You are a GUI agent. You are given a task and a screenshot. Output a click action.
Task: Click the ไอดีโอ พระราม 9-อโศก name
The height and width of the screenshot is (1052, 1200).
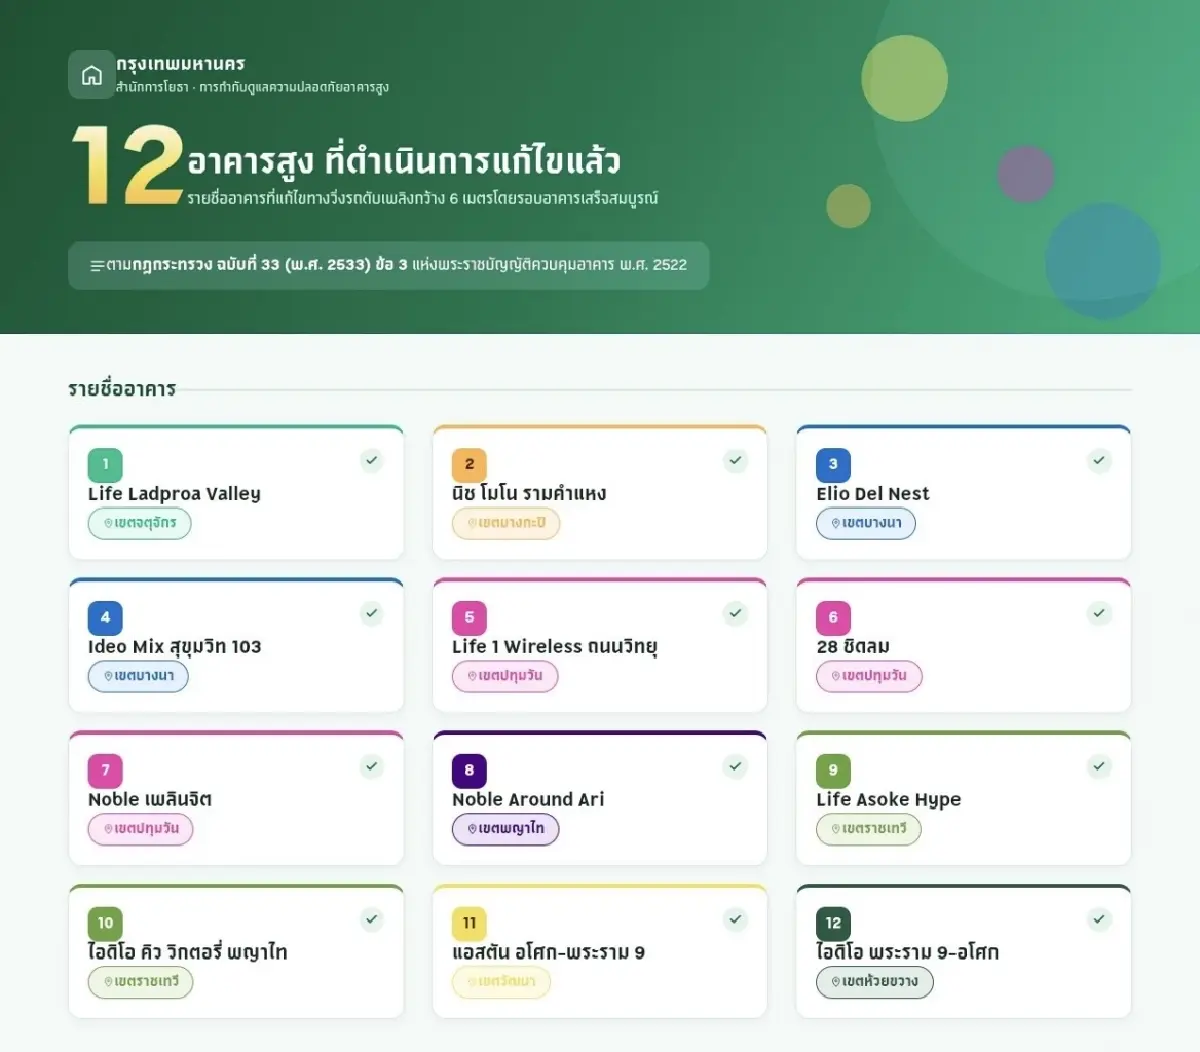(x=908, y=953)
